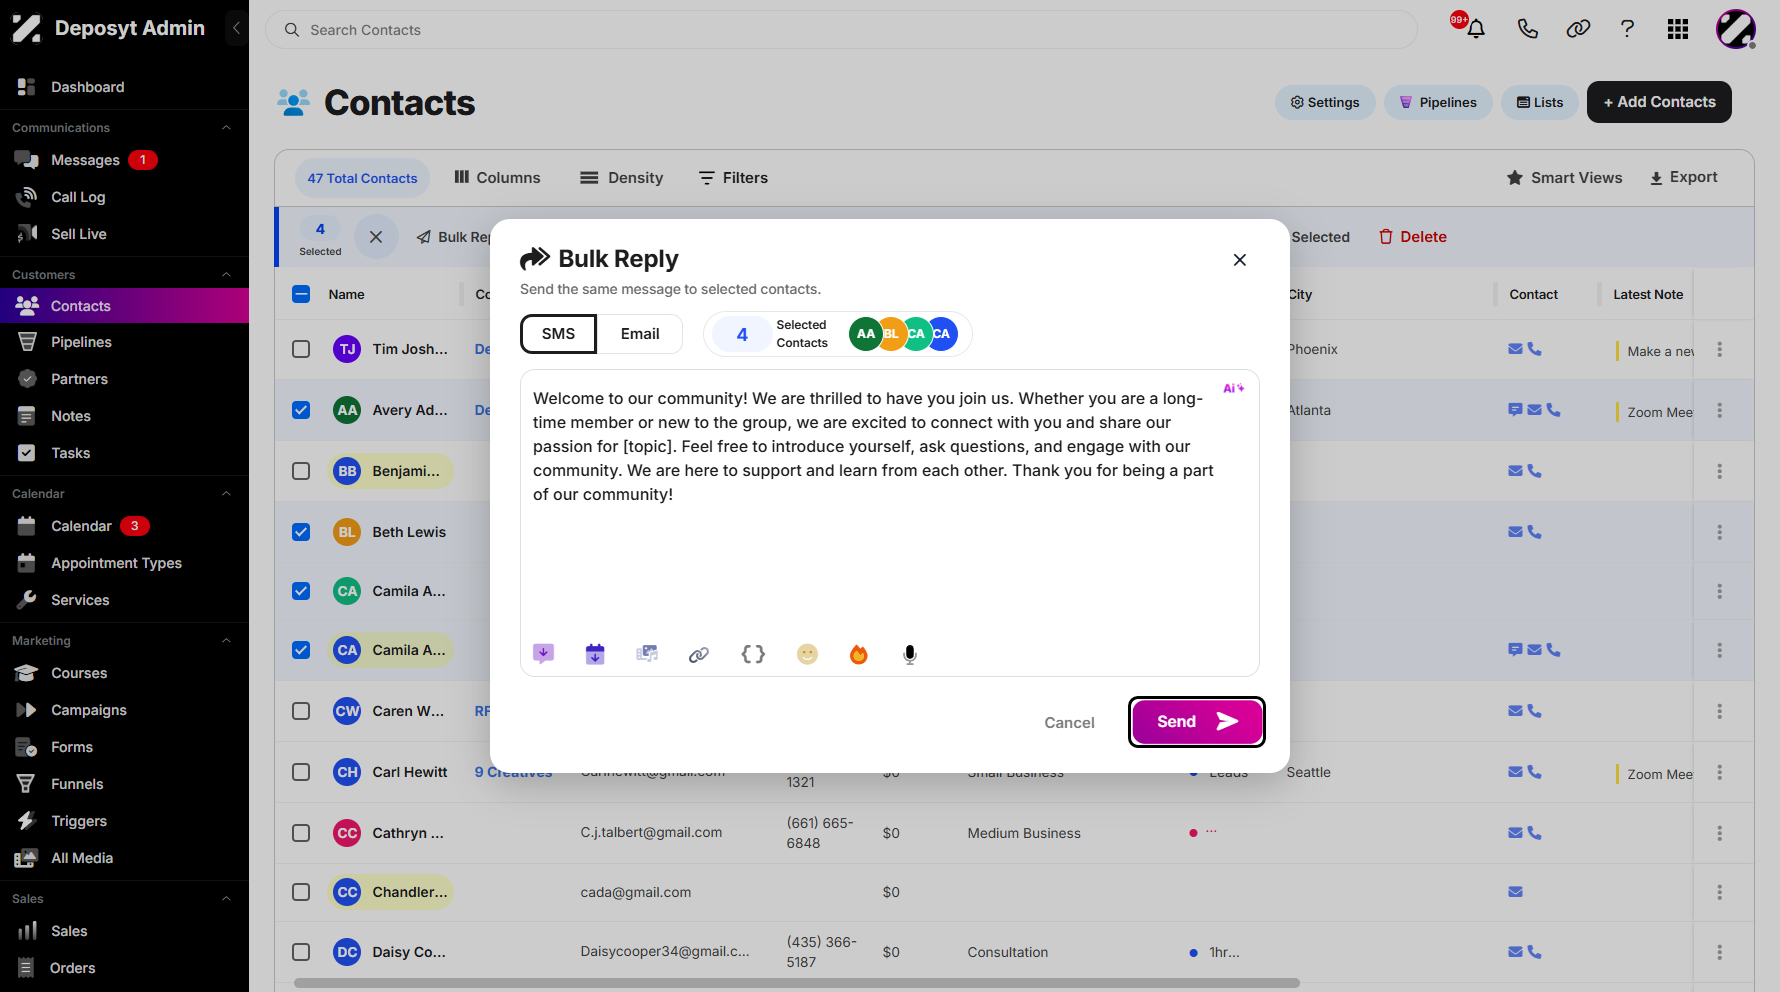Cancel the Bulk Reply dialog
Viewport: 1780px width, 992px height.
pos(1069,722)
